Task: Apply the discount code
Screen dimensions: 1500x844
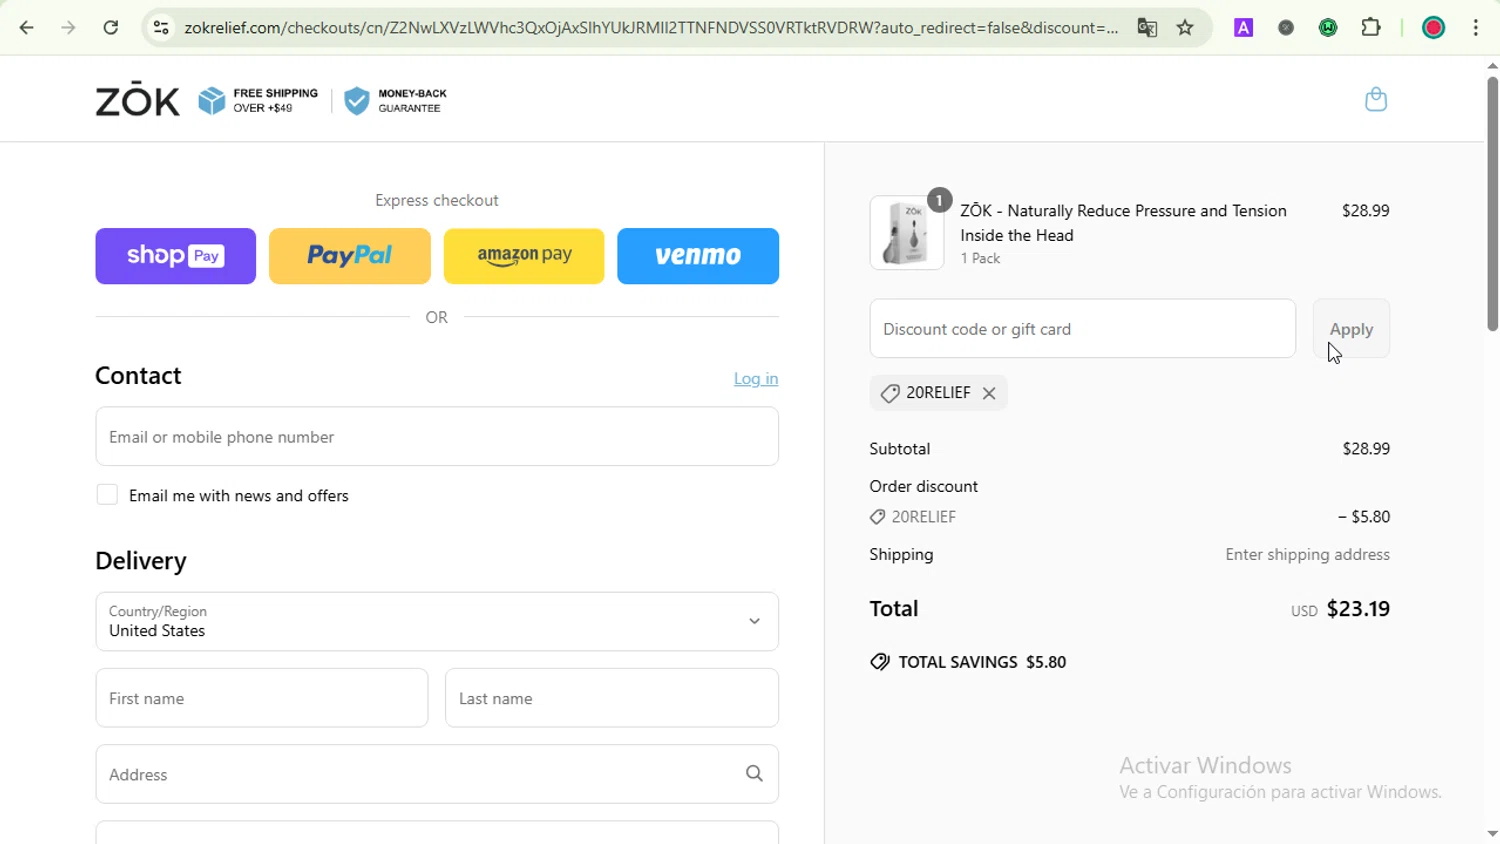Action: click(1351, 328)
